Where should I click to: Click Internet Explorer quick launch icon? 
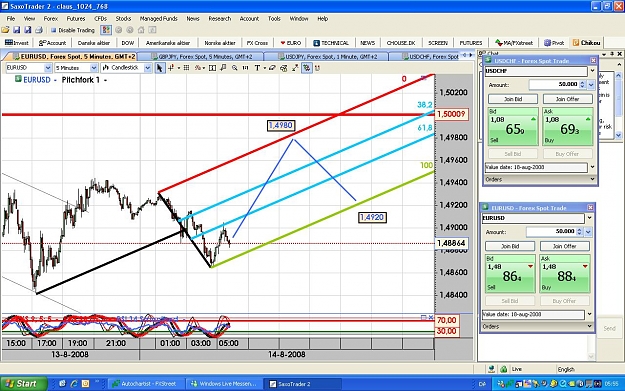[74, 384]
